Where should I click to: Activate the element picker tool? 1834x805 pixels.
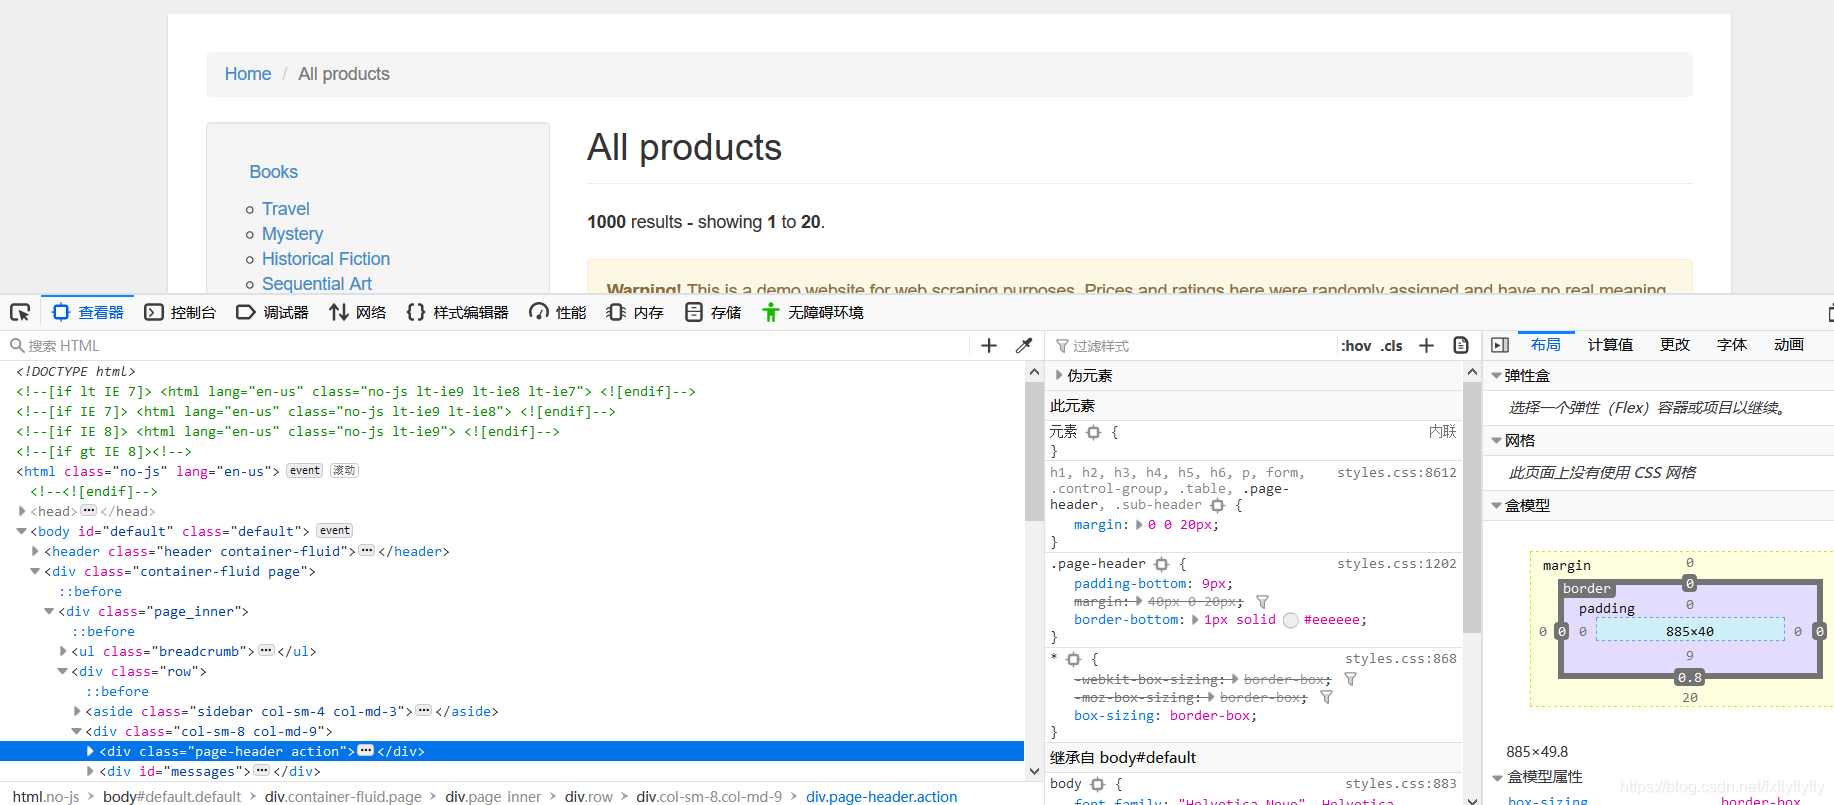pyautogui.click(x=20, y=312)
